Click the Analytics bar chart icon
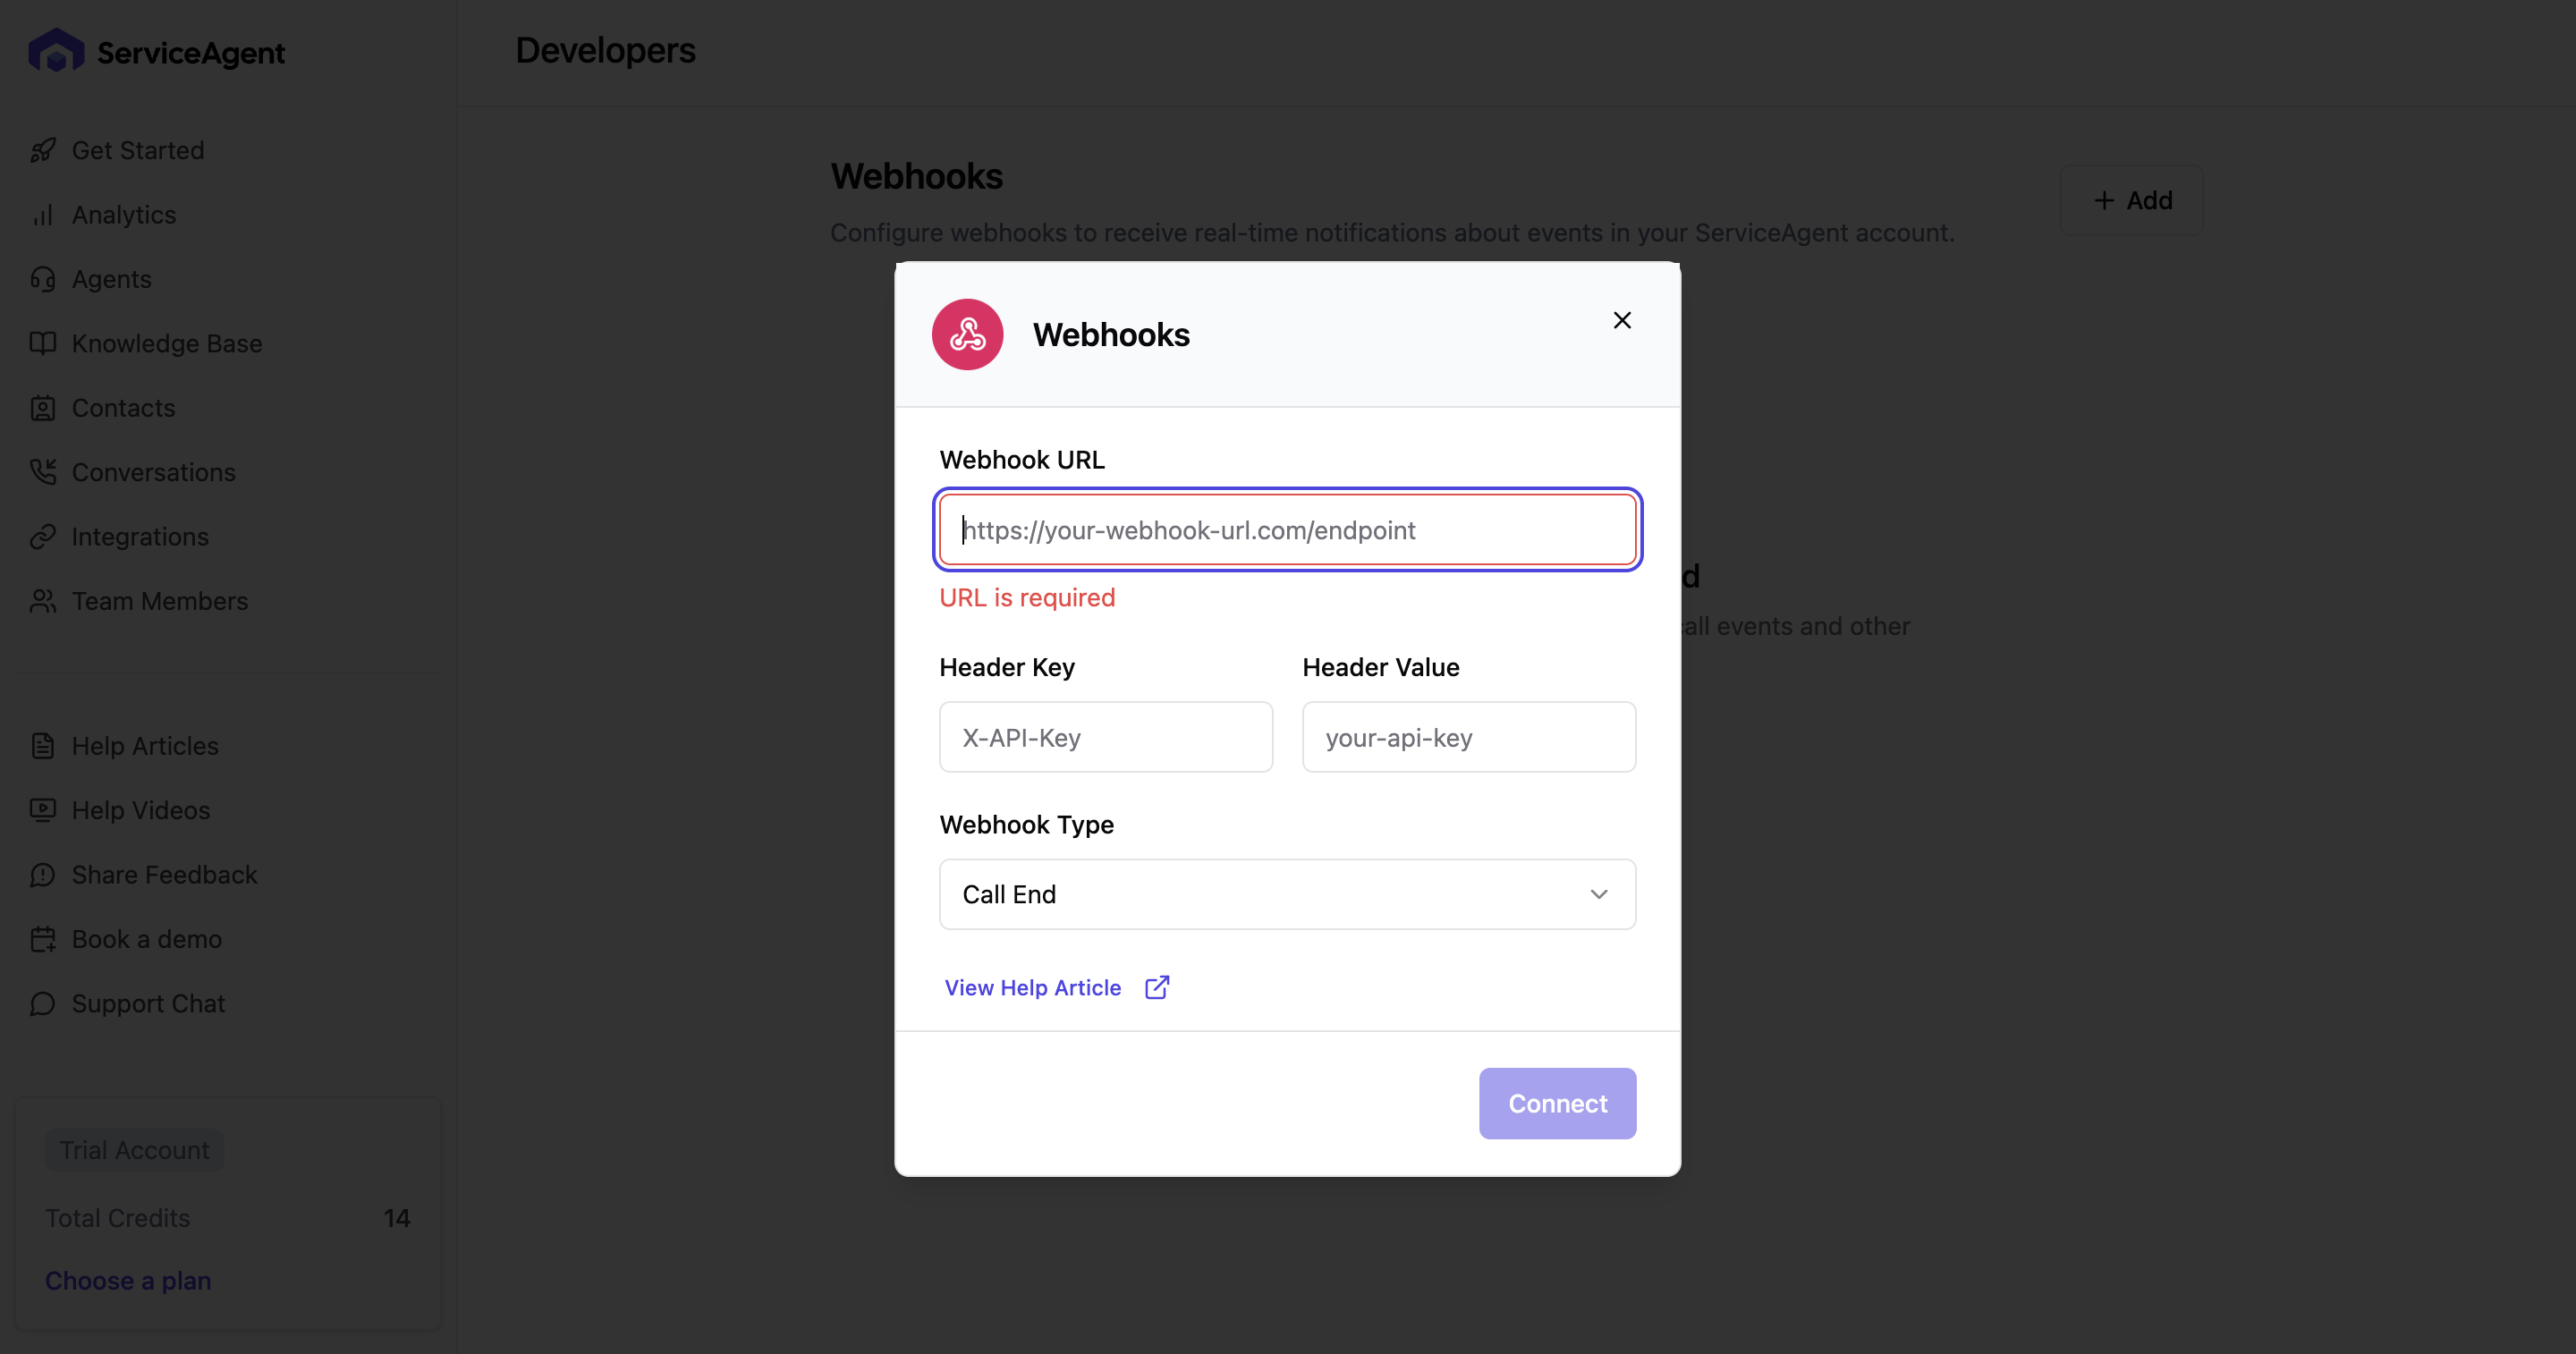This screenshot has height=1354, width=2576. 42,215
